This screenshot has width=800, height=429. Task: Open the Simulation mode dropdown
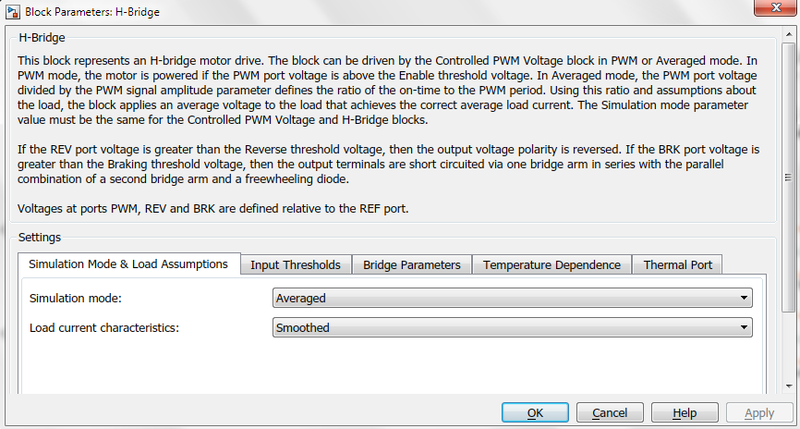[512, 298]
